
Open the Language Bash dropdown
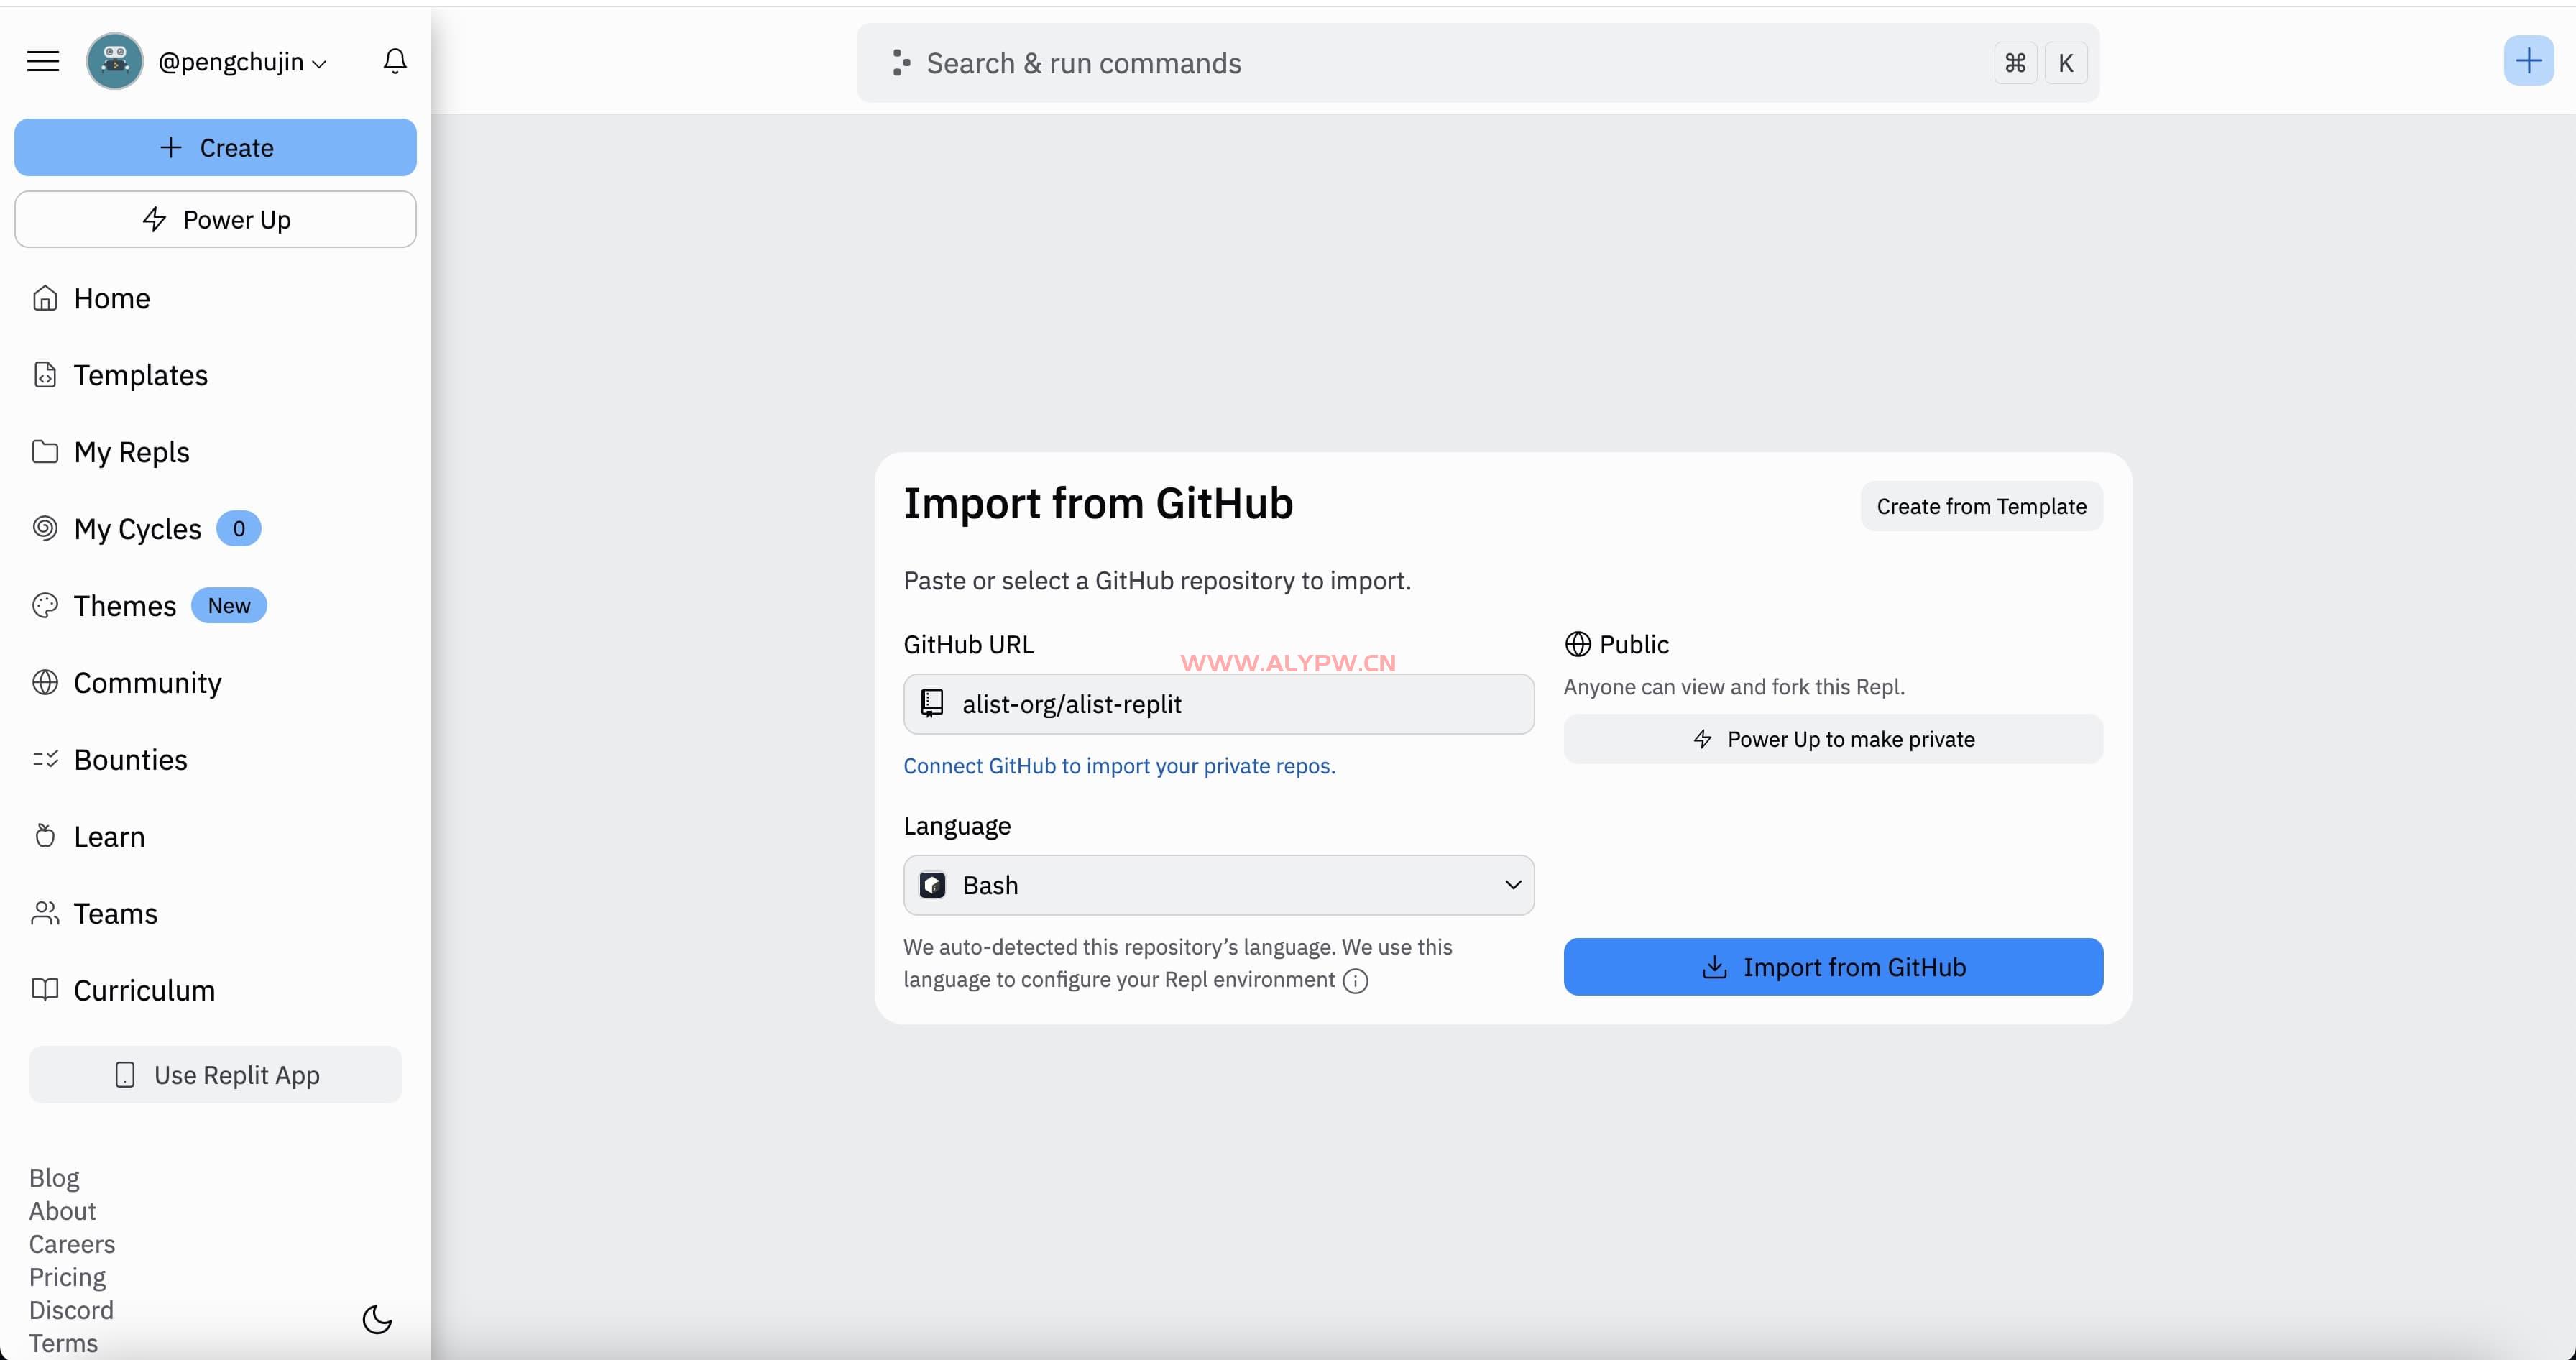coord(1218,885)
